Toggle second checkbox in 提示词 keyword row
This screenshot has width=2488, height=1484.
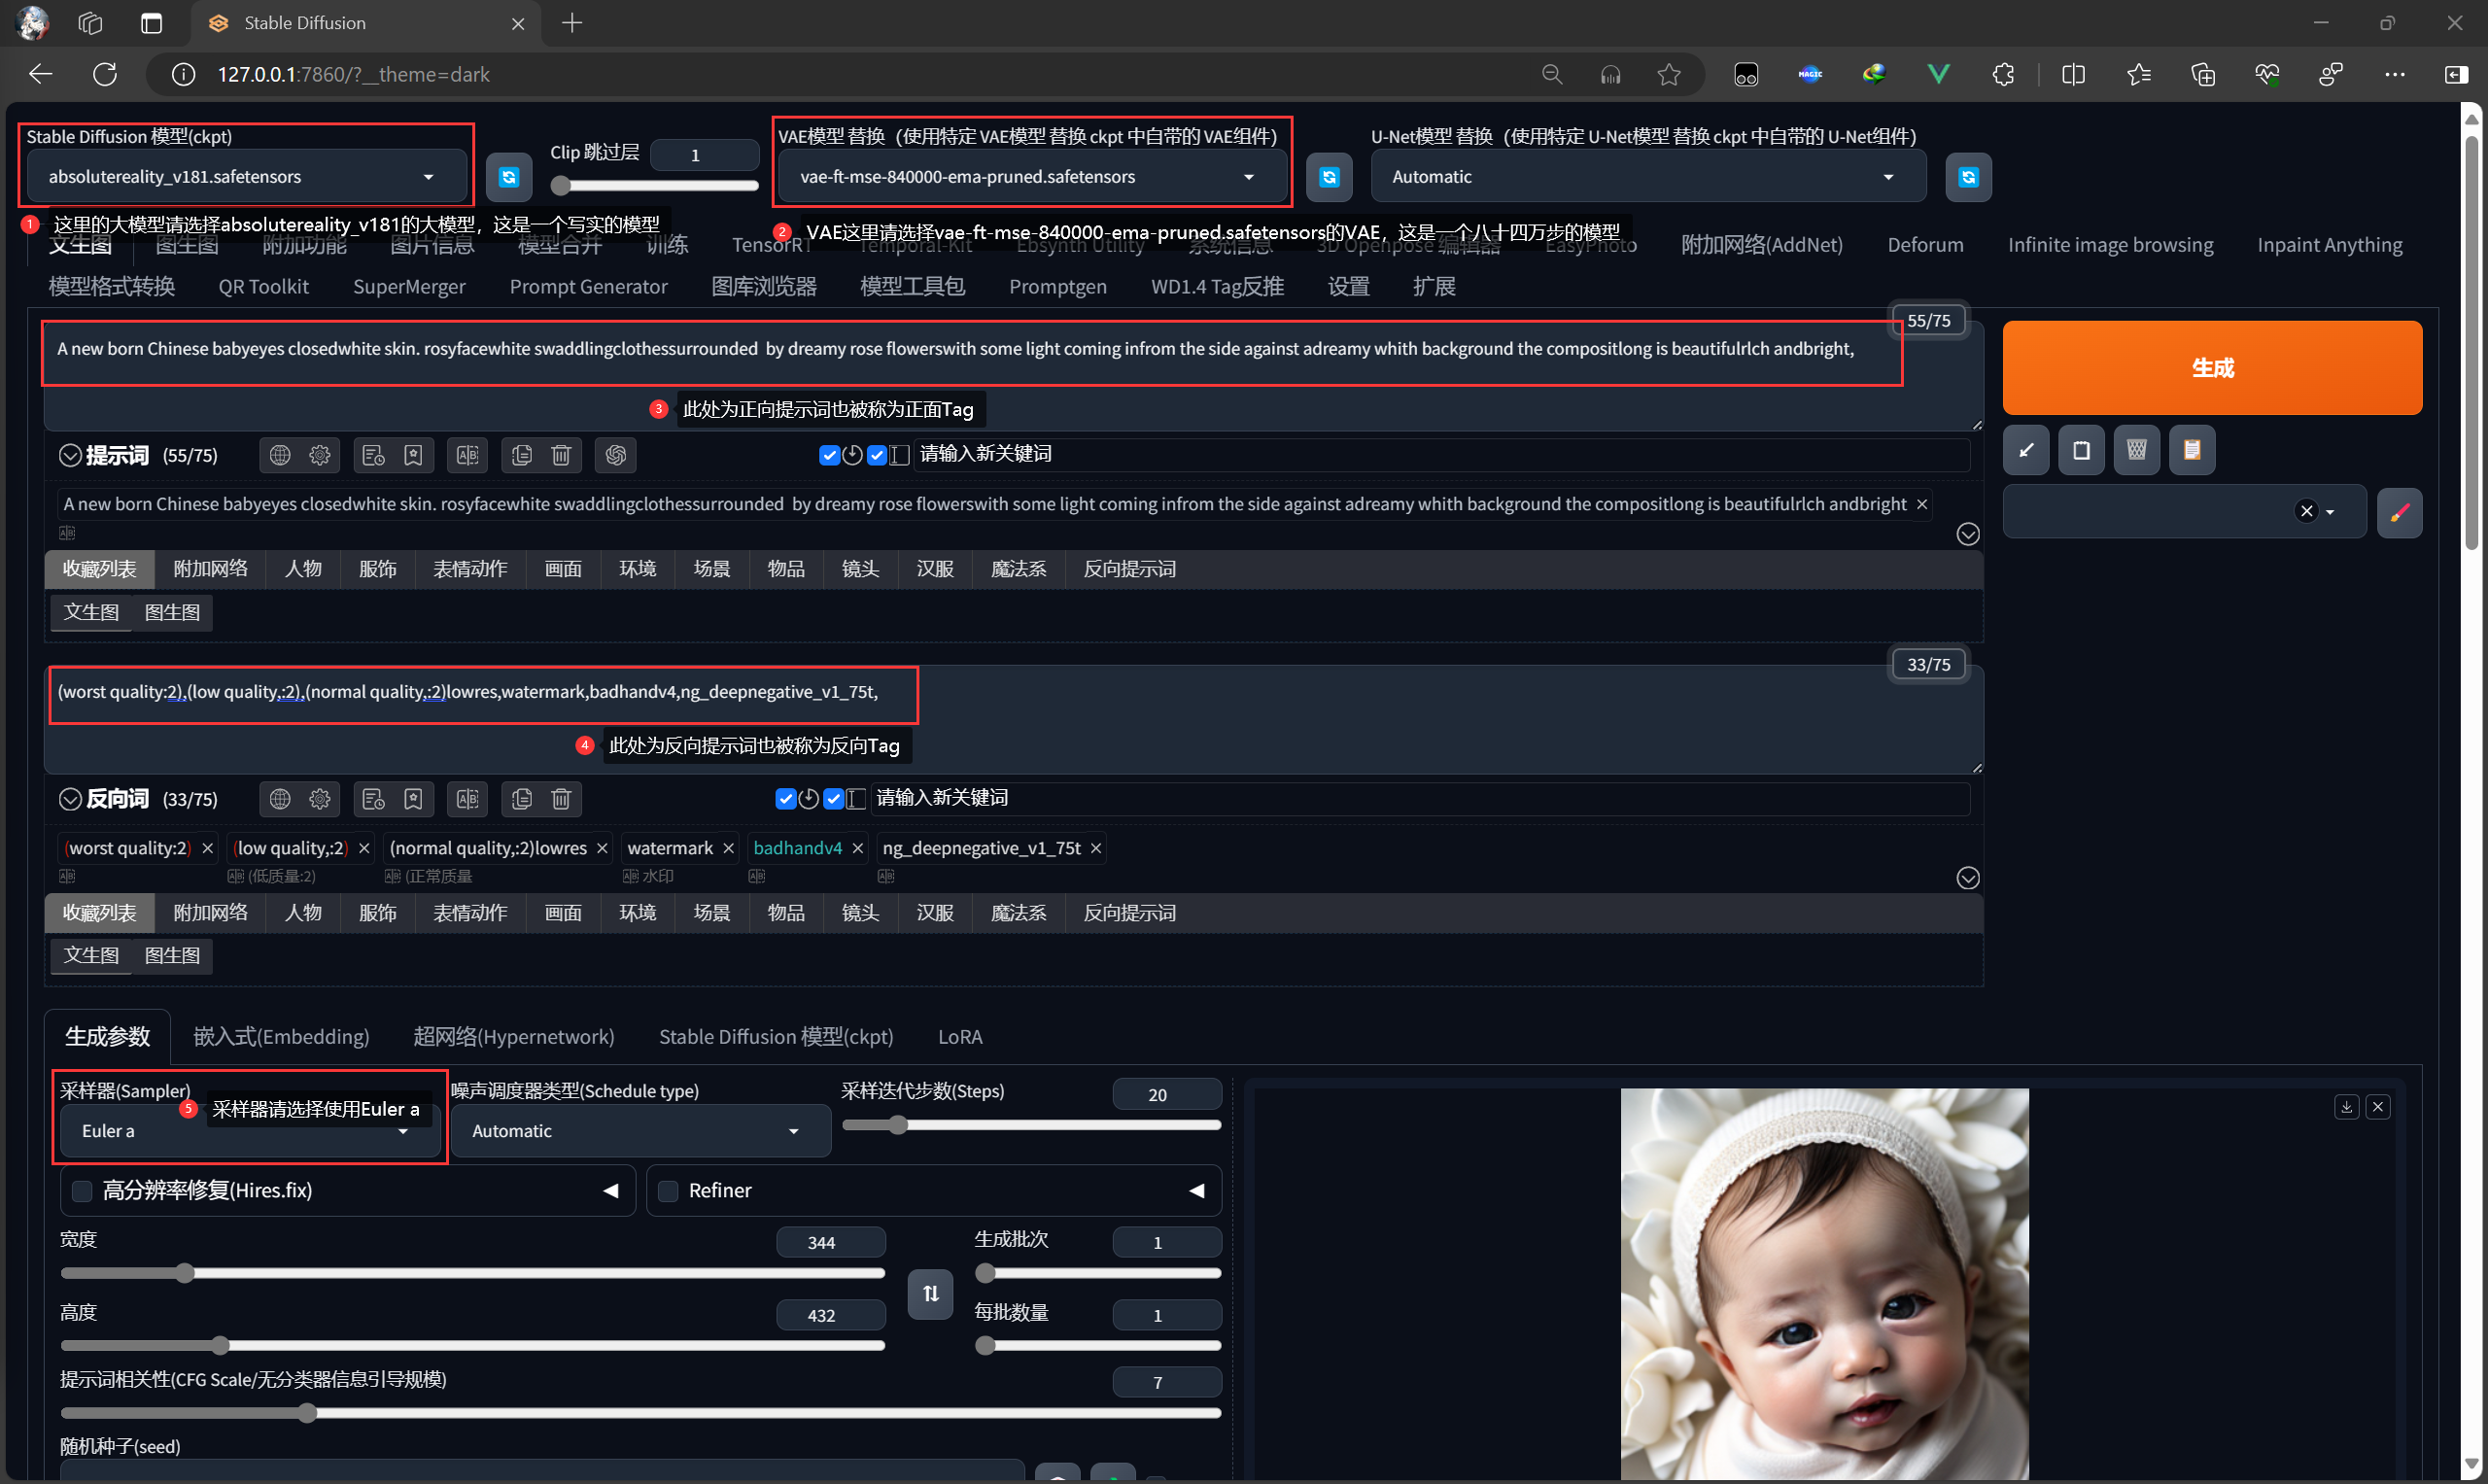tap(877, 455)
